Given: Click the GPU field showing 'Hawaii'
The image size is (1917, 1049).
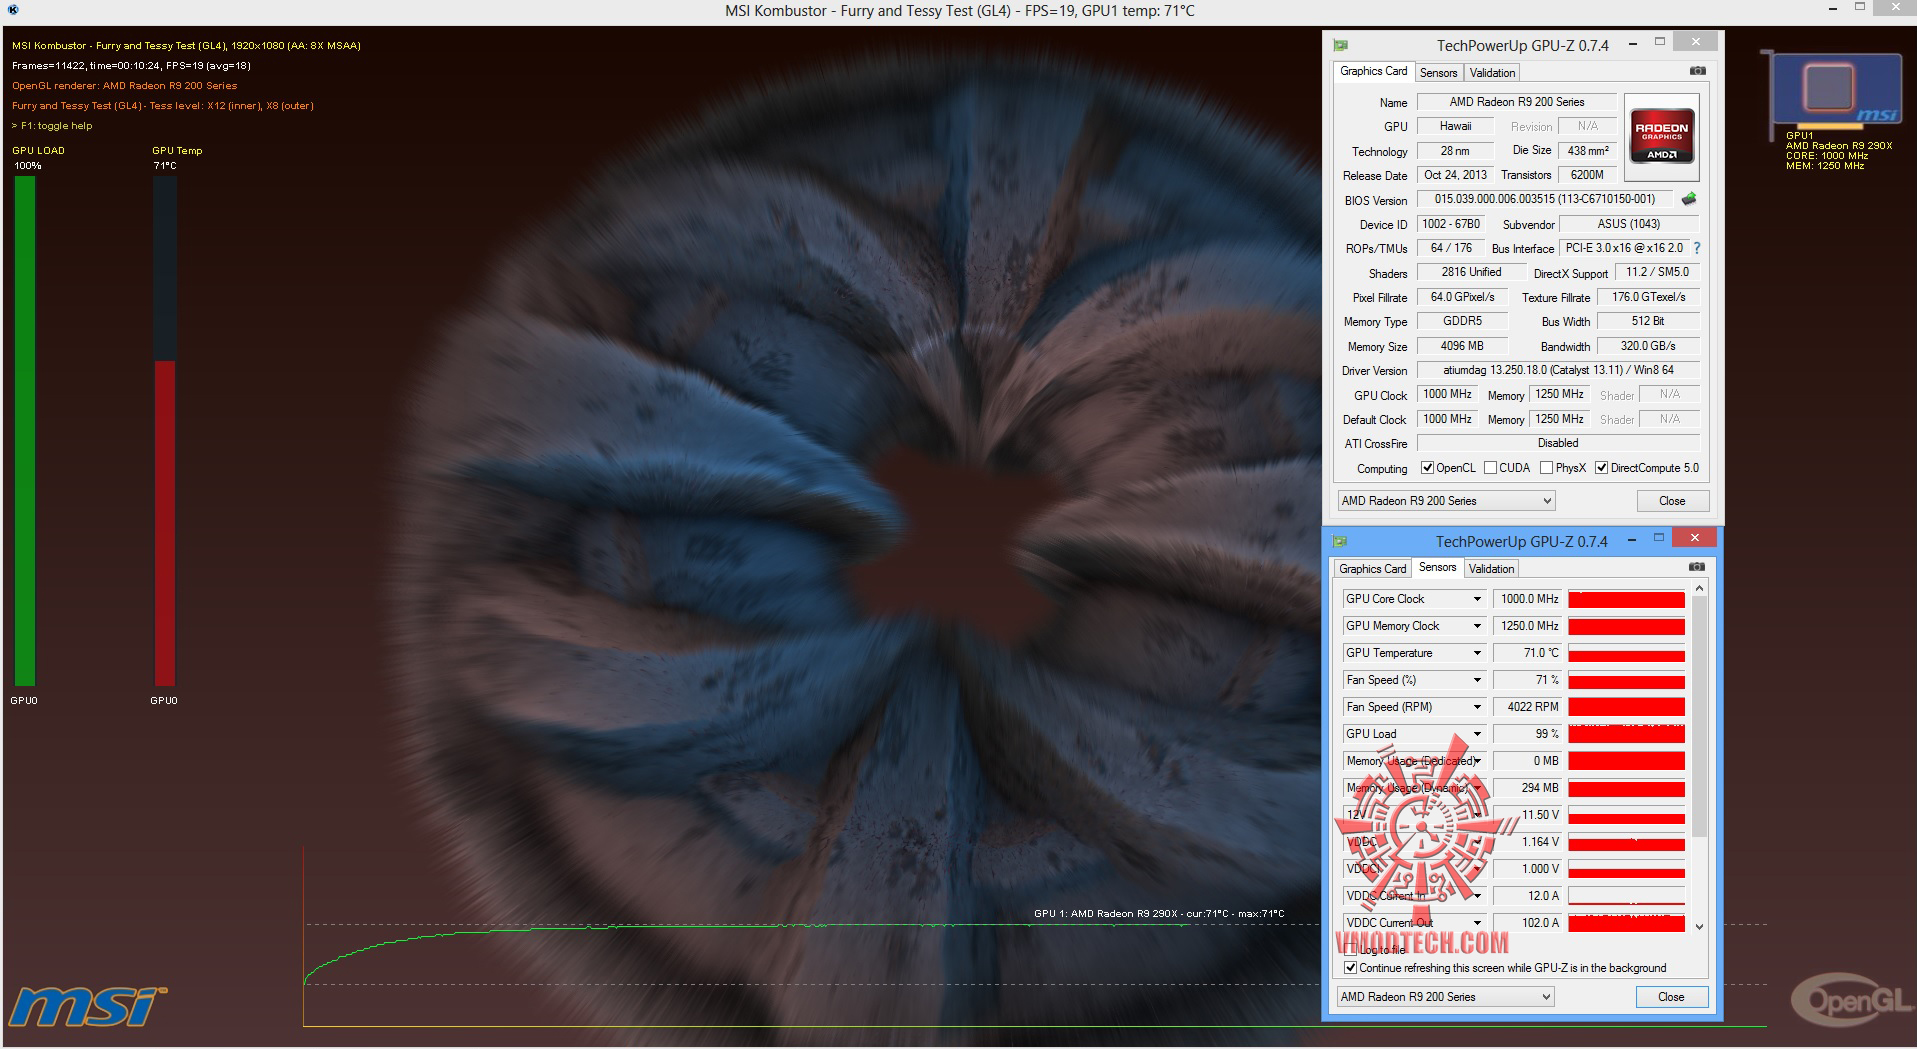Looking at the screenshot, I should (1455, 126).
